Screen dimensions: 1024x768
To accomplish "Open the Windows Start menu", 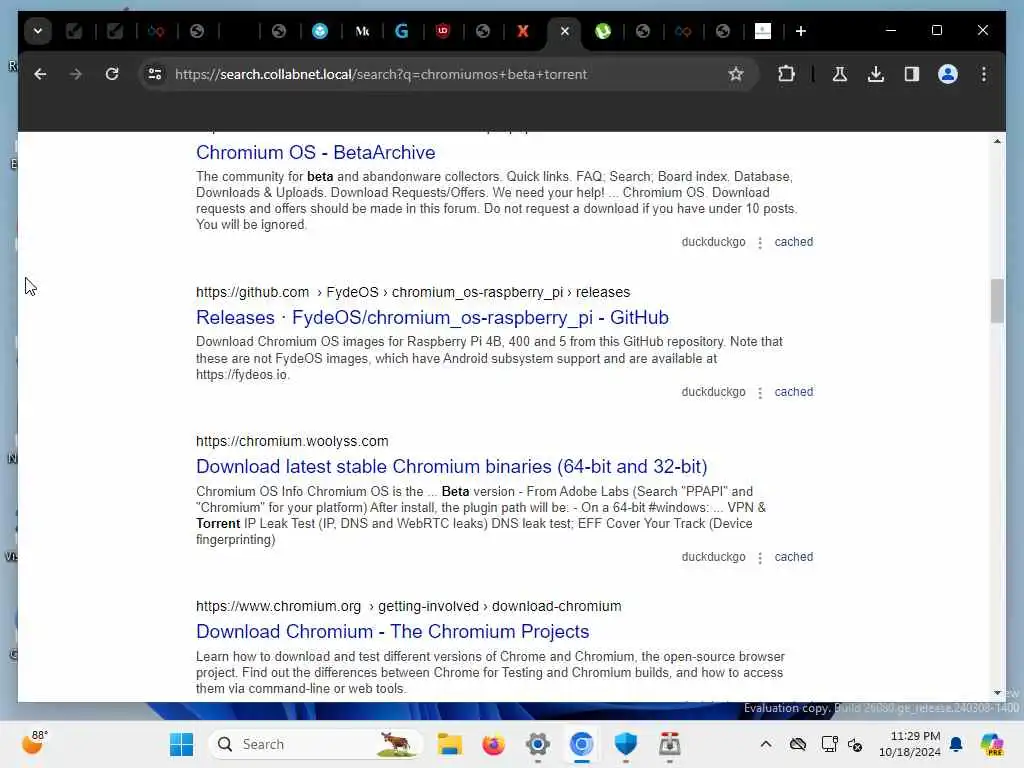I will pos(182,744).
